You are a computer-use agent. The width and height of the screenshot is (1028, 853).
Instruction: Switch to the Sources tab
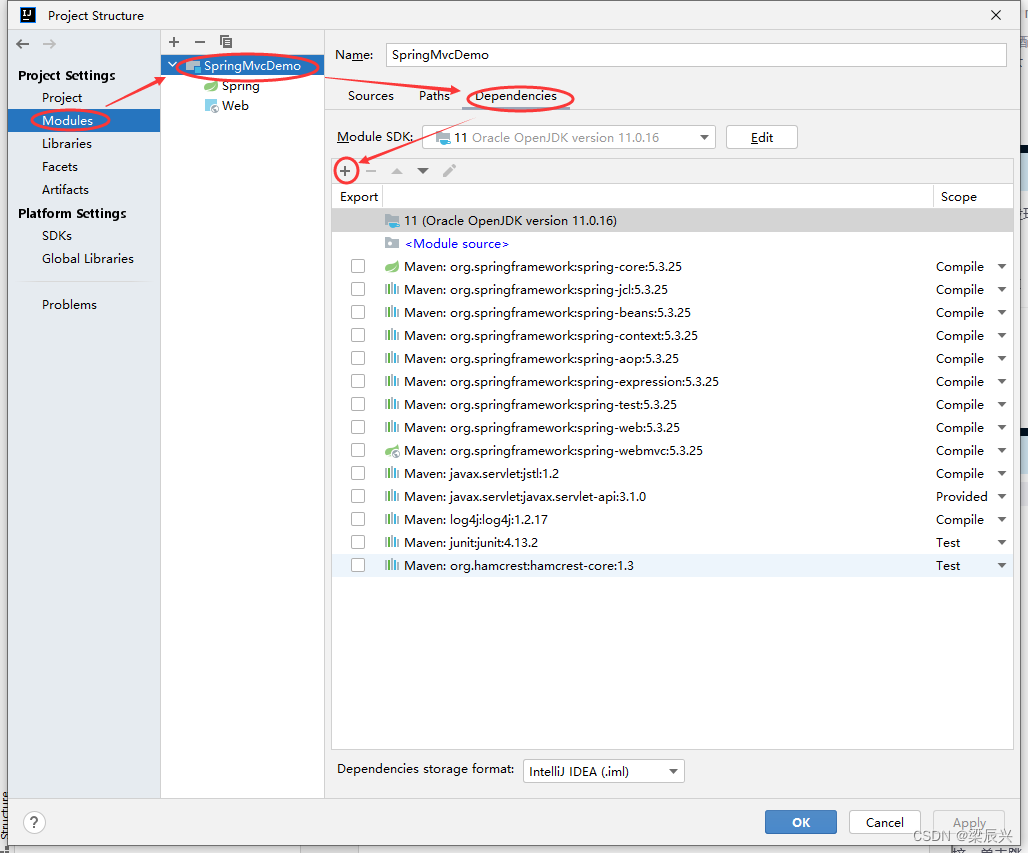point(370,96)
